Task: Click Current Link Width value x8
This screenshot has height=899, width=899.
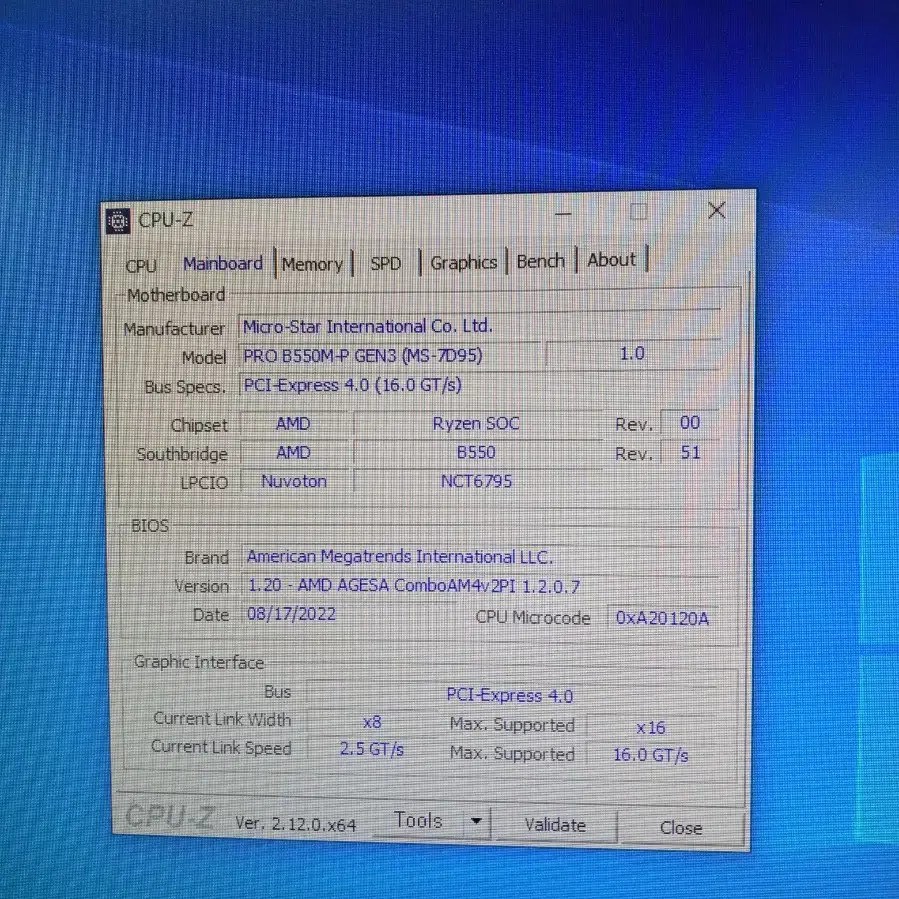Action: point(372,722)
